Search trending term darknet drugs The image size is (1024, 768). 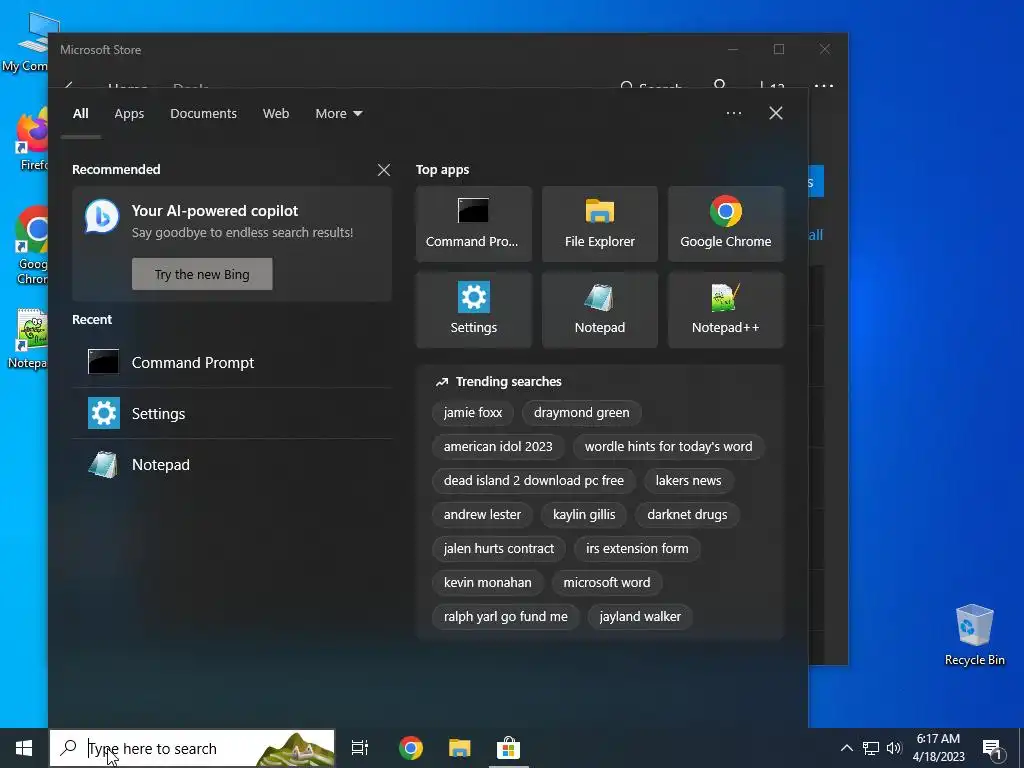coord(687,515)
